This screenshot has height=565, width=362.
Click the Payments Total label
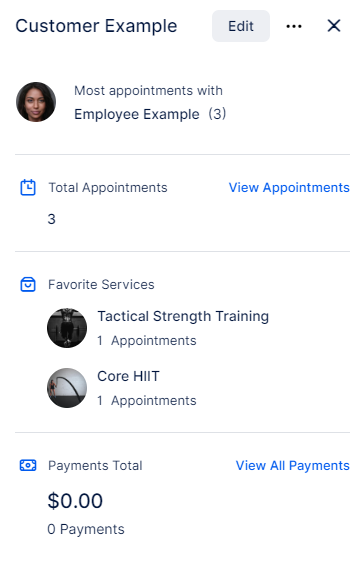pyautogui.click(x=95, y=466)
